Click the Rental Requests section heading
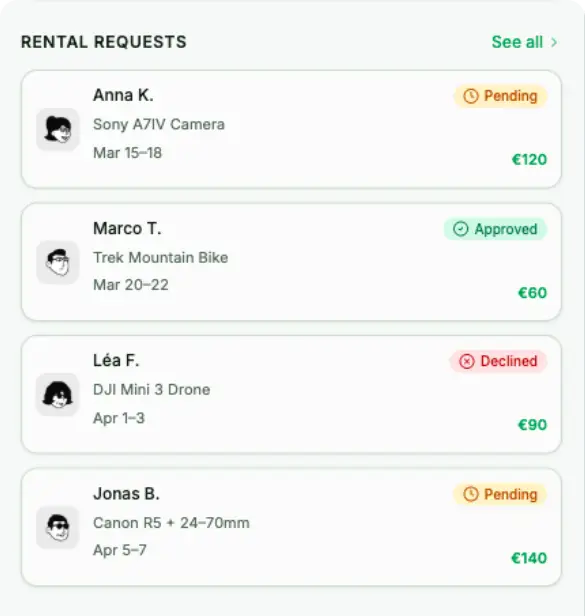 coord(104,42)
